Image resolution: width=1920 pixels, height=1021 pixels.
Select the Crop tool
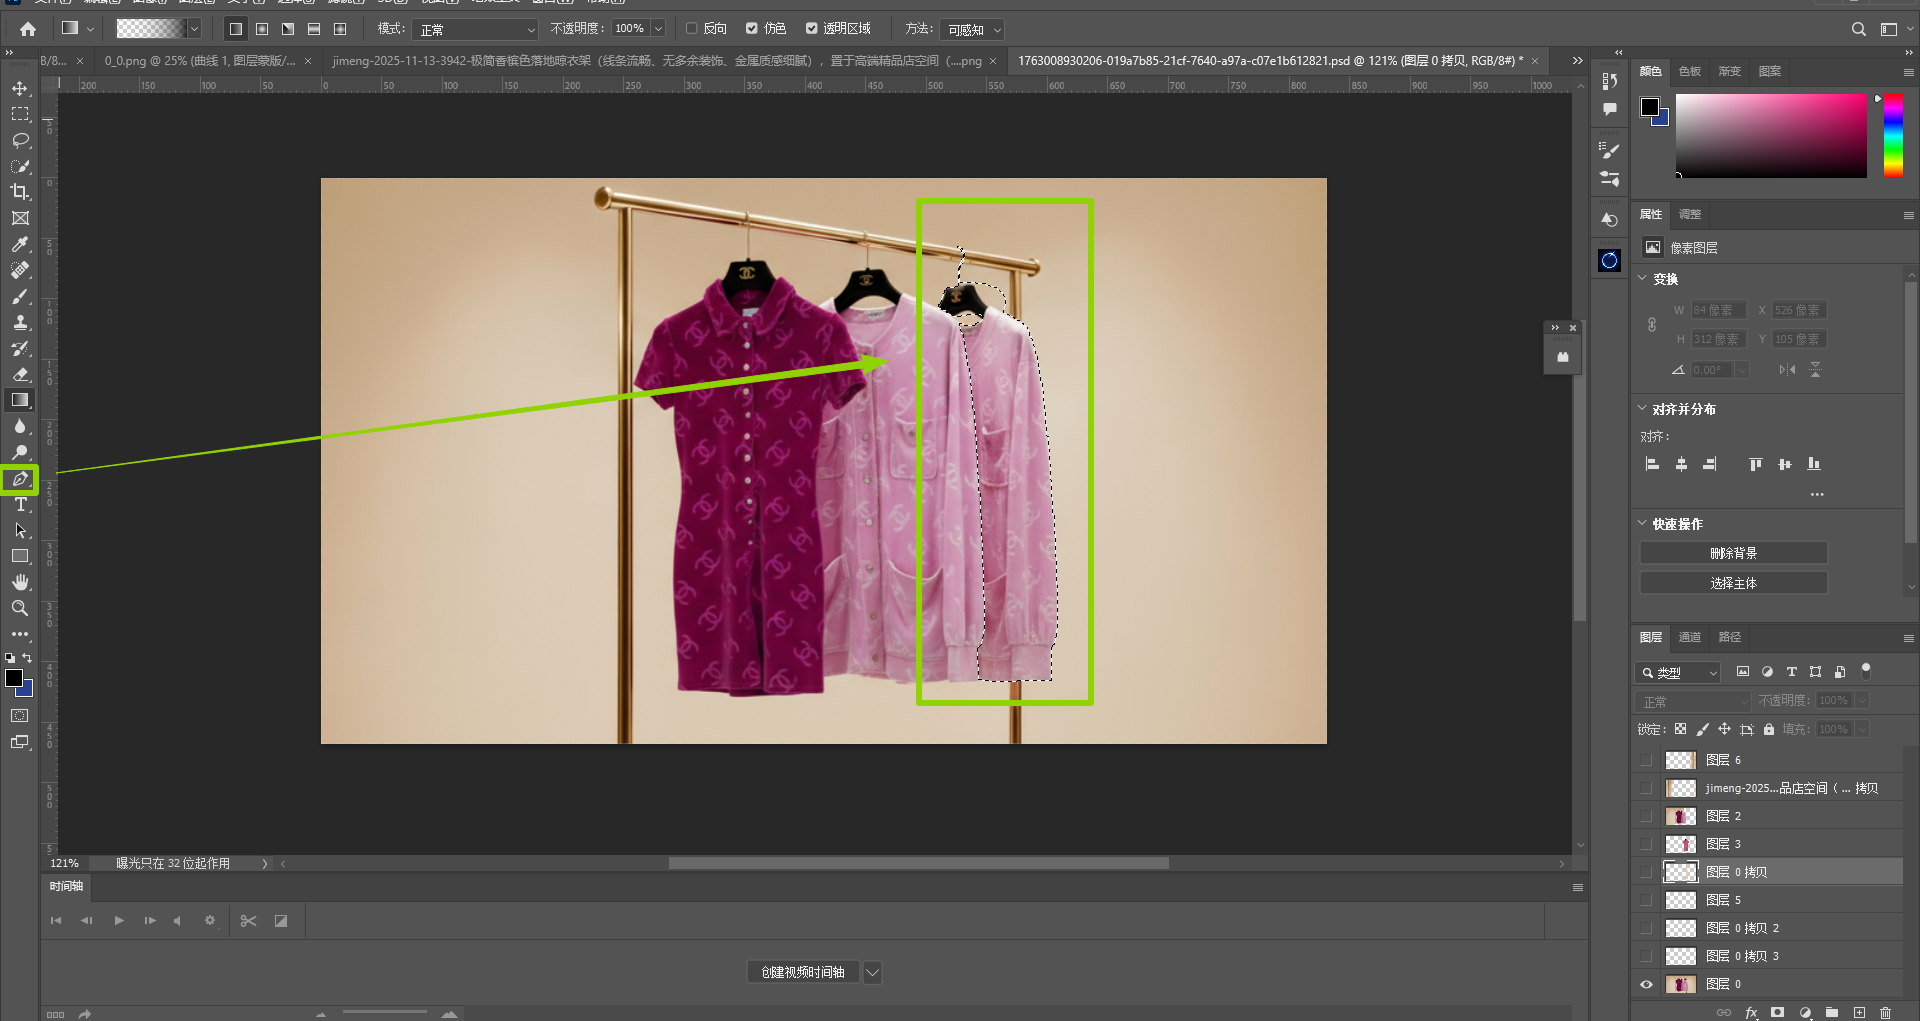click(20, 192)
